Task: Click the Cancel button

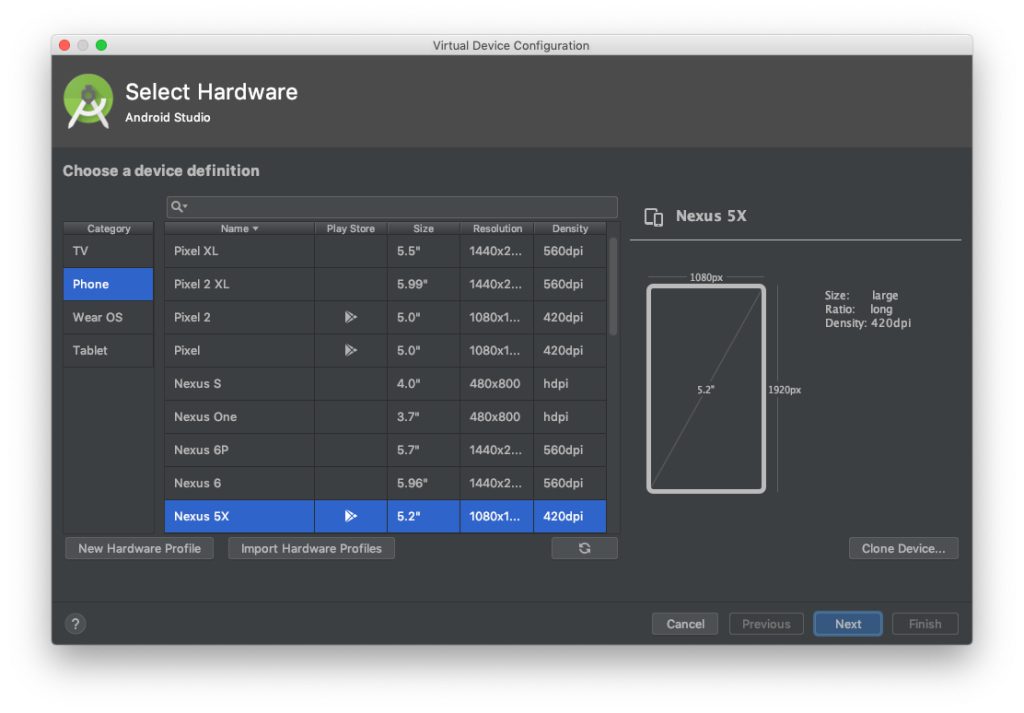Action: (685, 624)
